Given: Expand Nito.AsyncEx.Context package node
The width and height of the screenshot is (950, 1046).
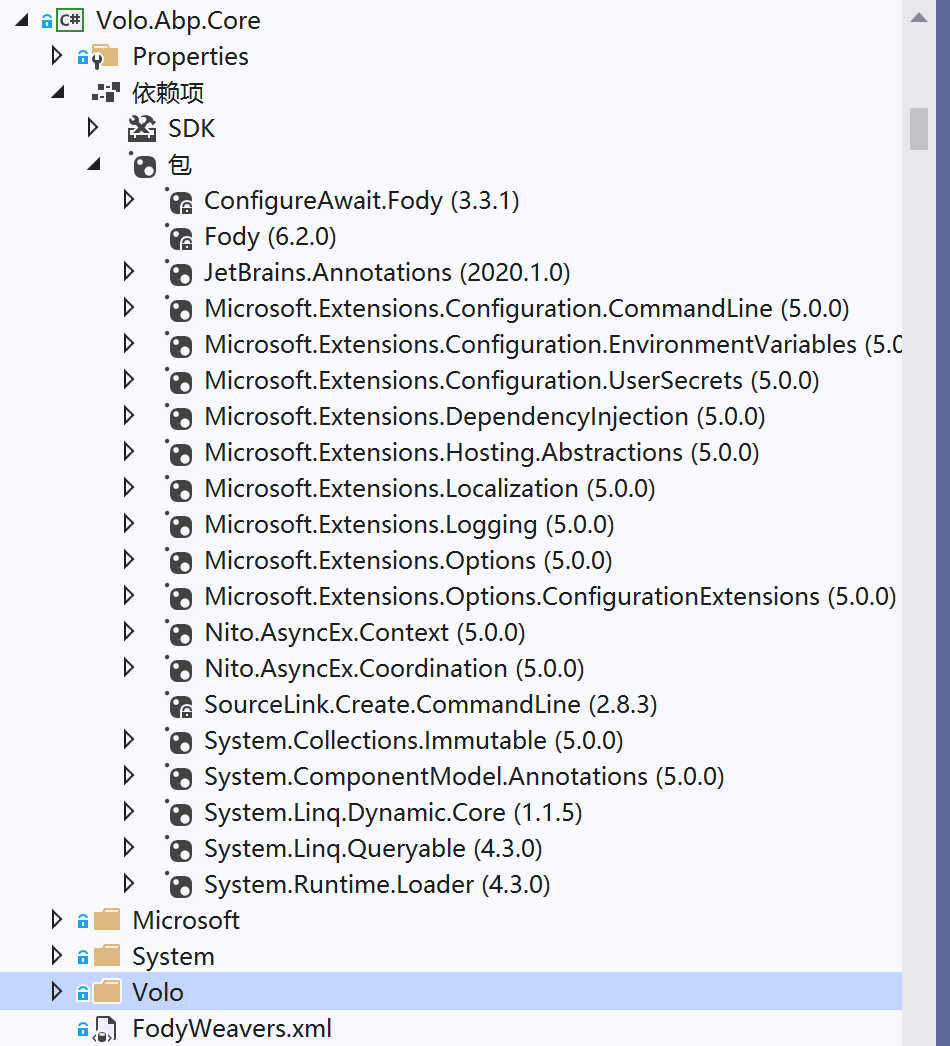Looking at the screenshot, I should coord(129,632).
